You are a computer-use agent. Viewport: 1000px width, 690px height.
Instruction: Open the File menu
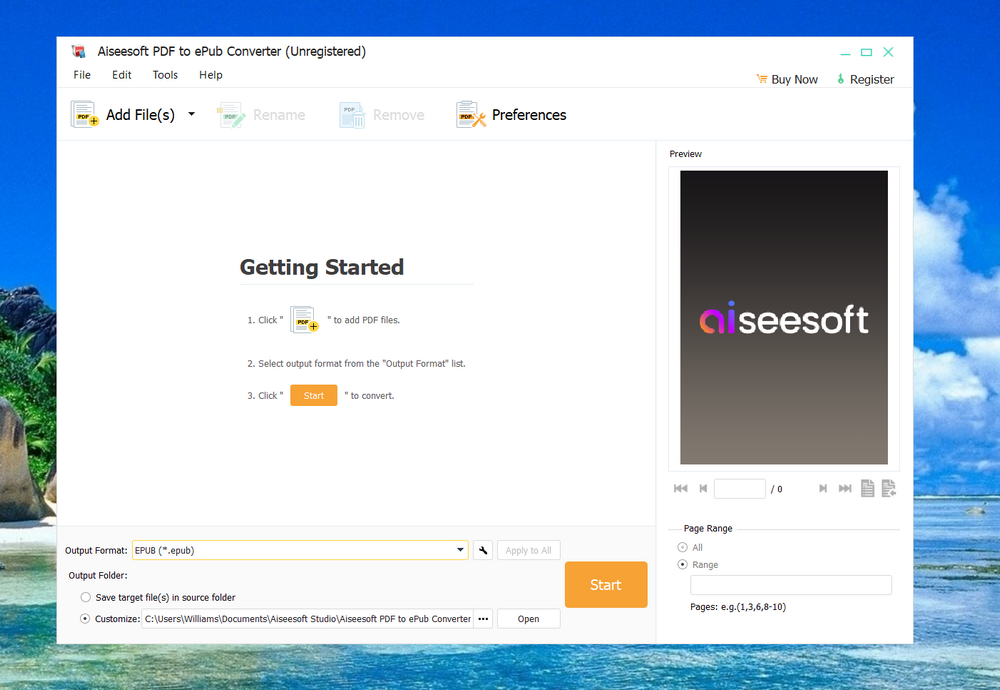[82, 75]
